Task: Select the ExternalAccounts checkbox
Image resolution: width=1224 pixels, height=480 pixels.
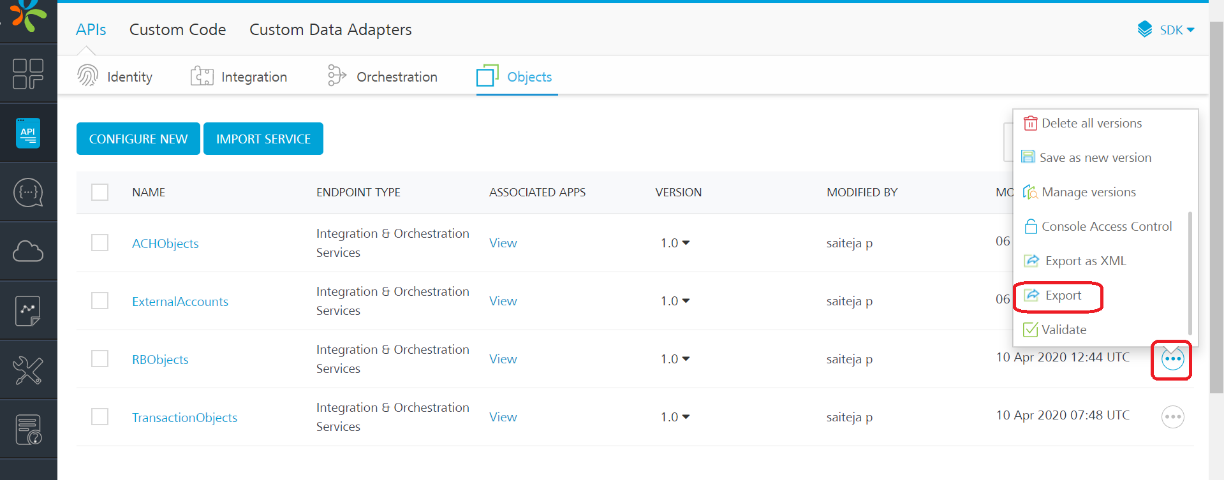Action: [100, 301]
